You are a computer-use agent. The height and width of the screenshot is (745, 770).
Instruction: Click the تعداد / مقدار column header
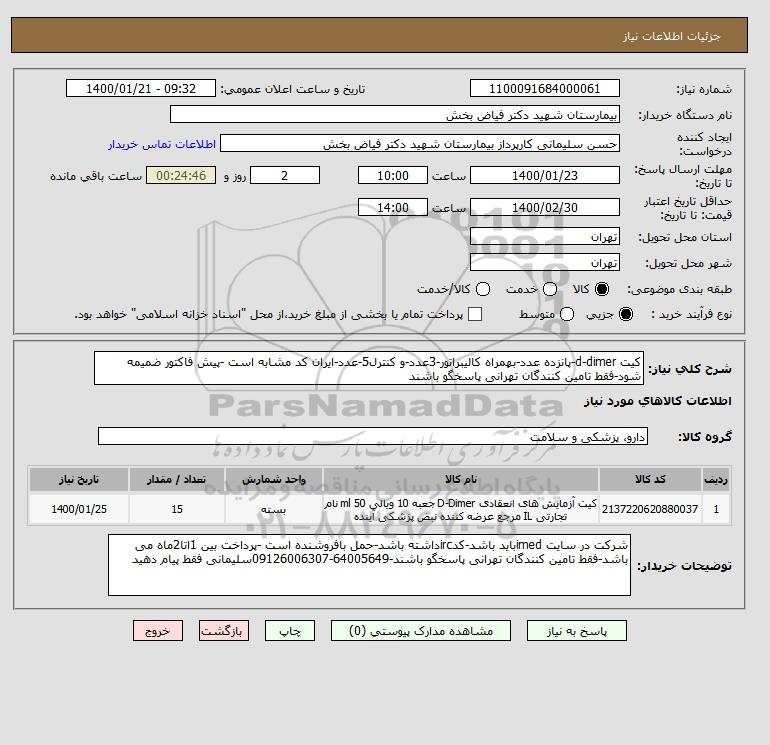177,479
